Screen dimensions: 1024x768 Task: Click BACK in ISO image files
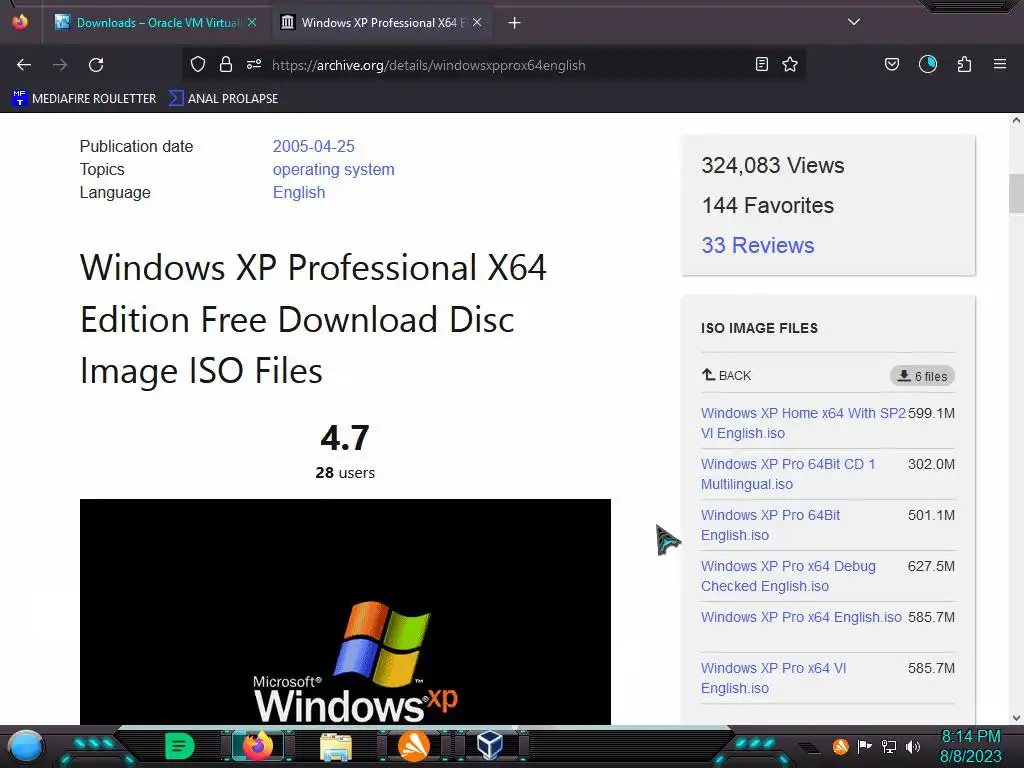pyautogui.click(x=726, y=376)
